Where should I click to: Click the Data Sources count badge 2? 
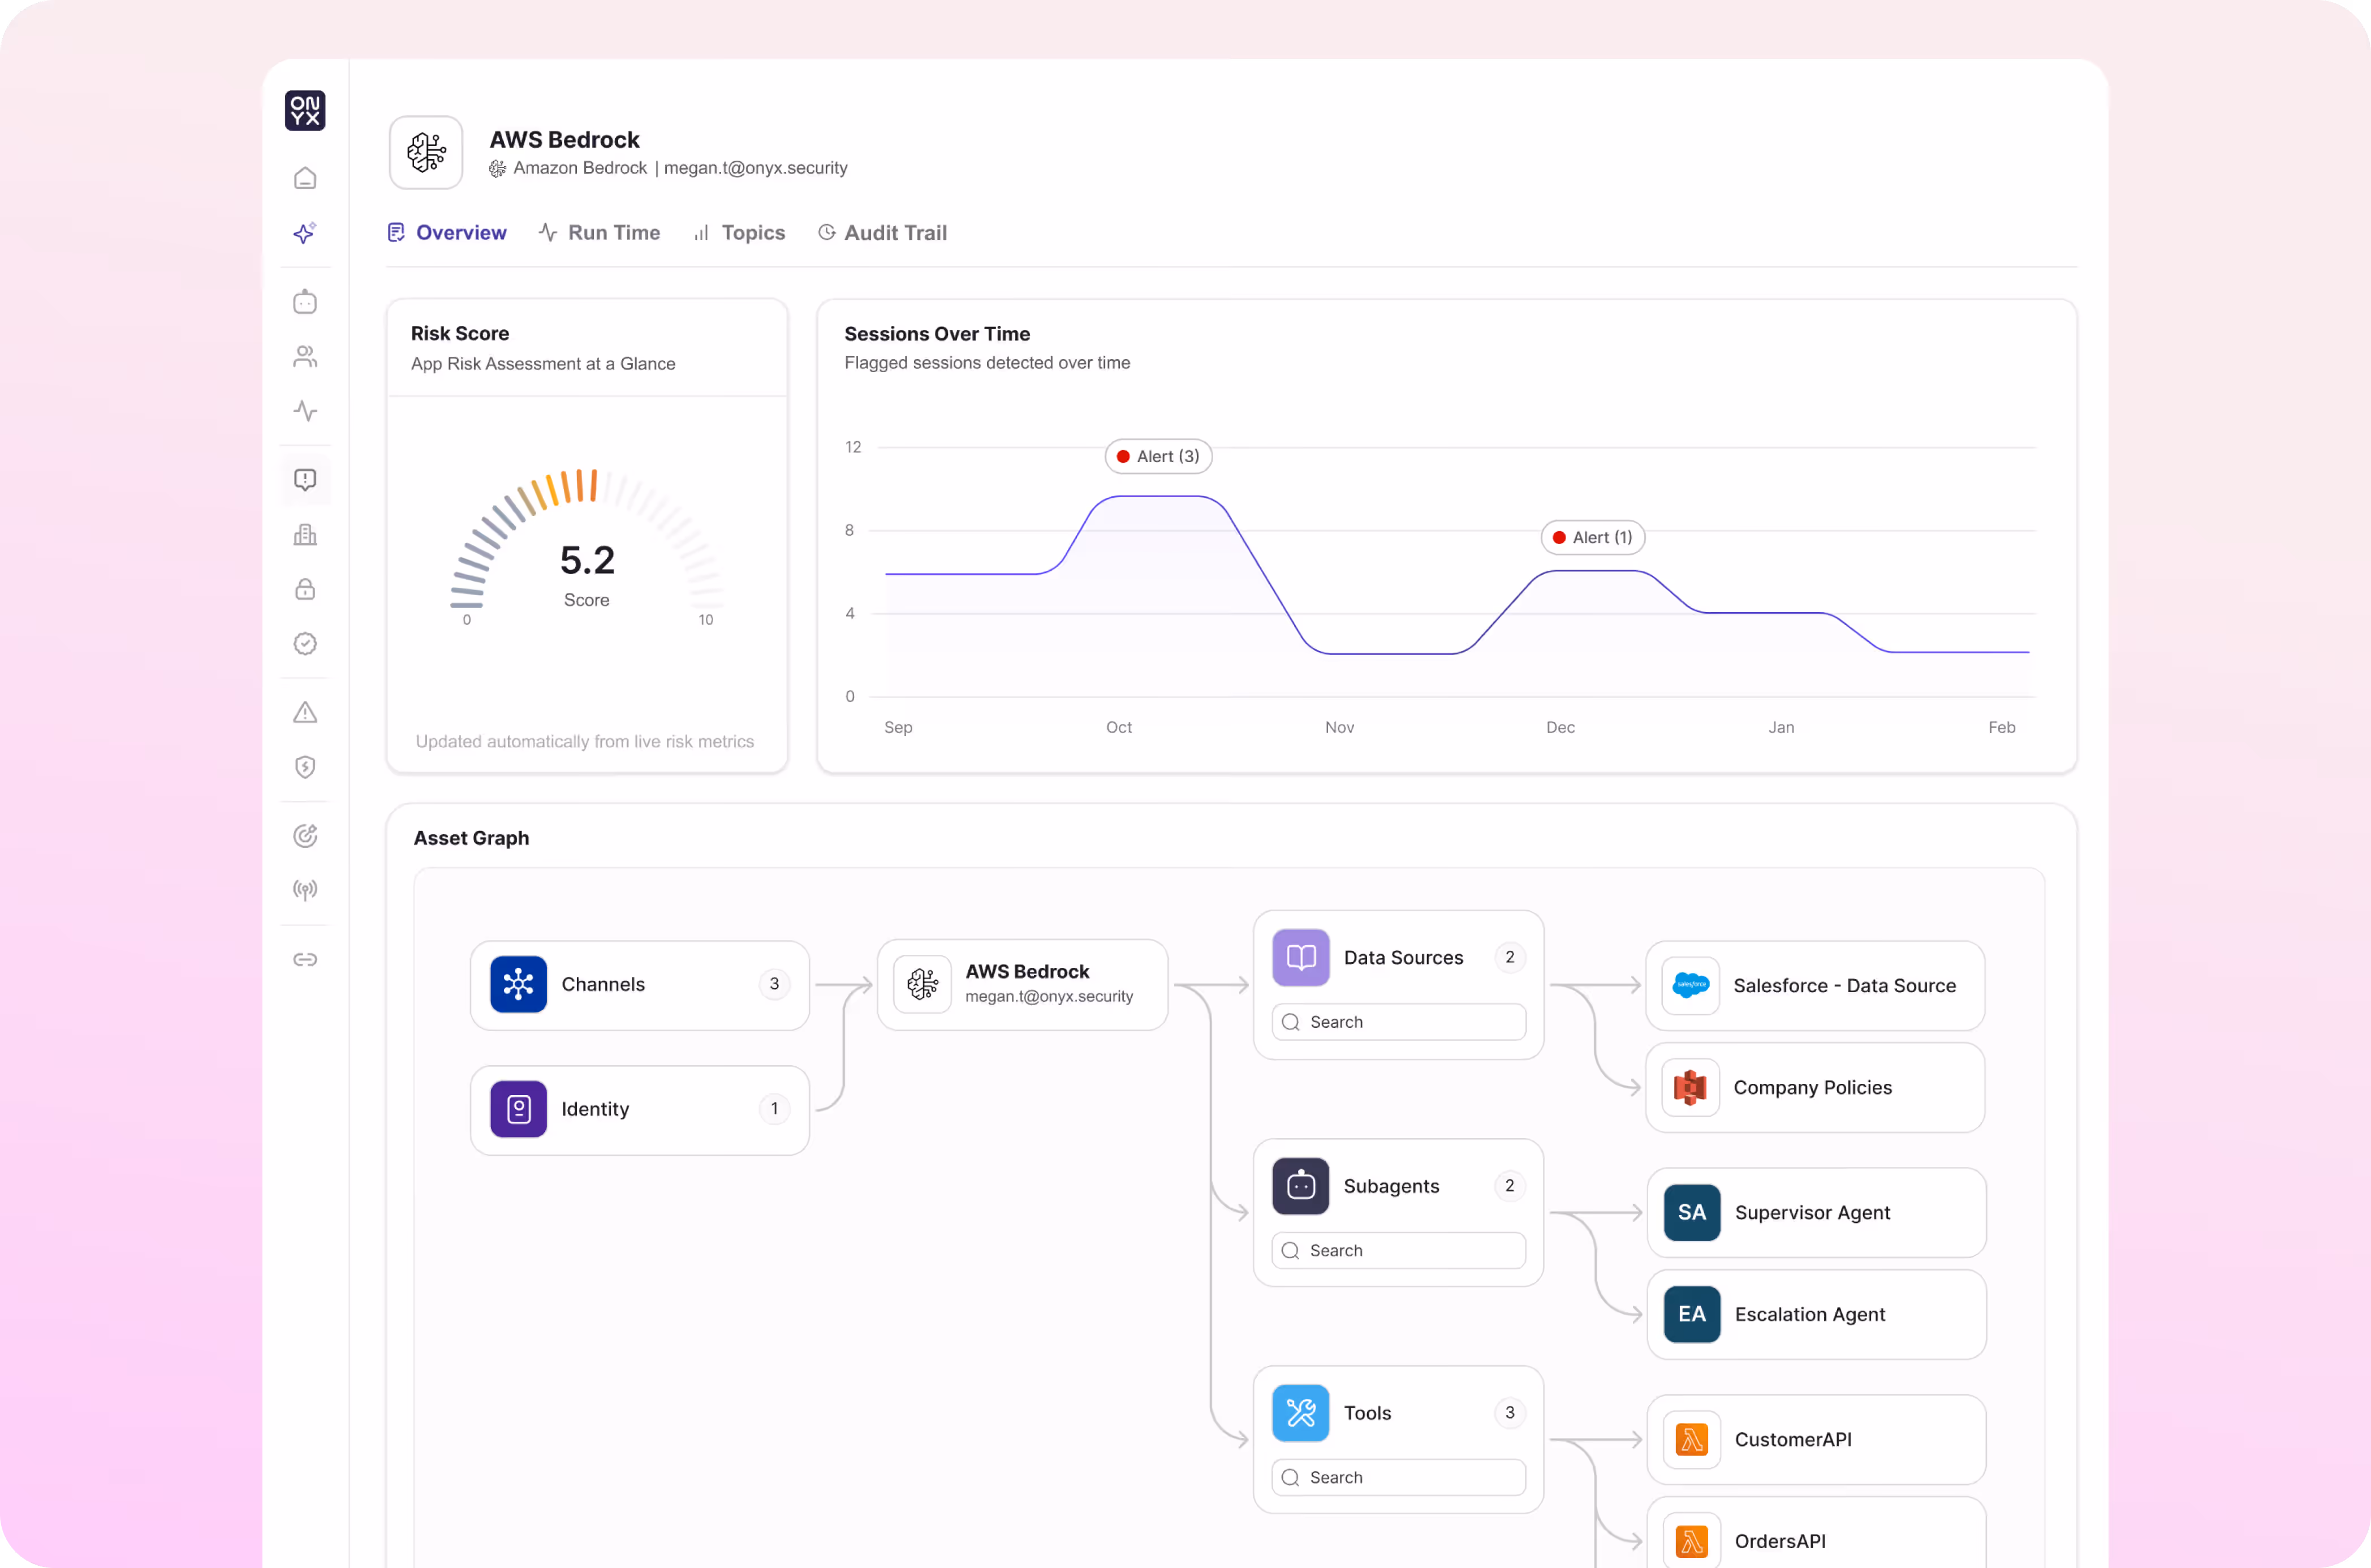[1510, 957]
